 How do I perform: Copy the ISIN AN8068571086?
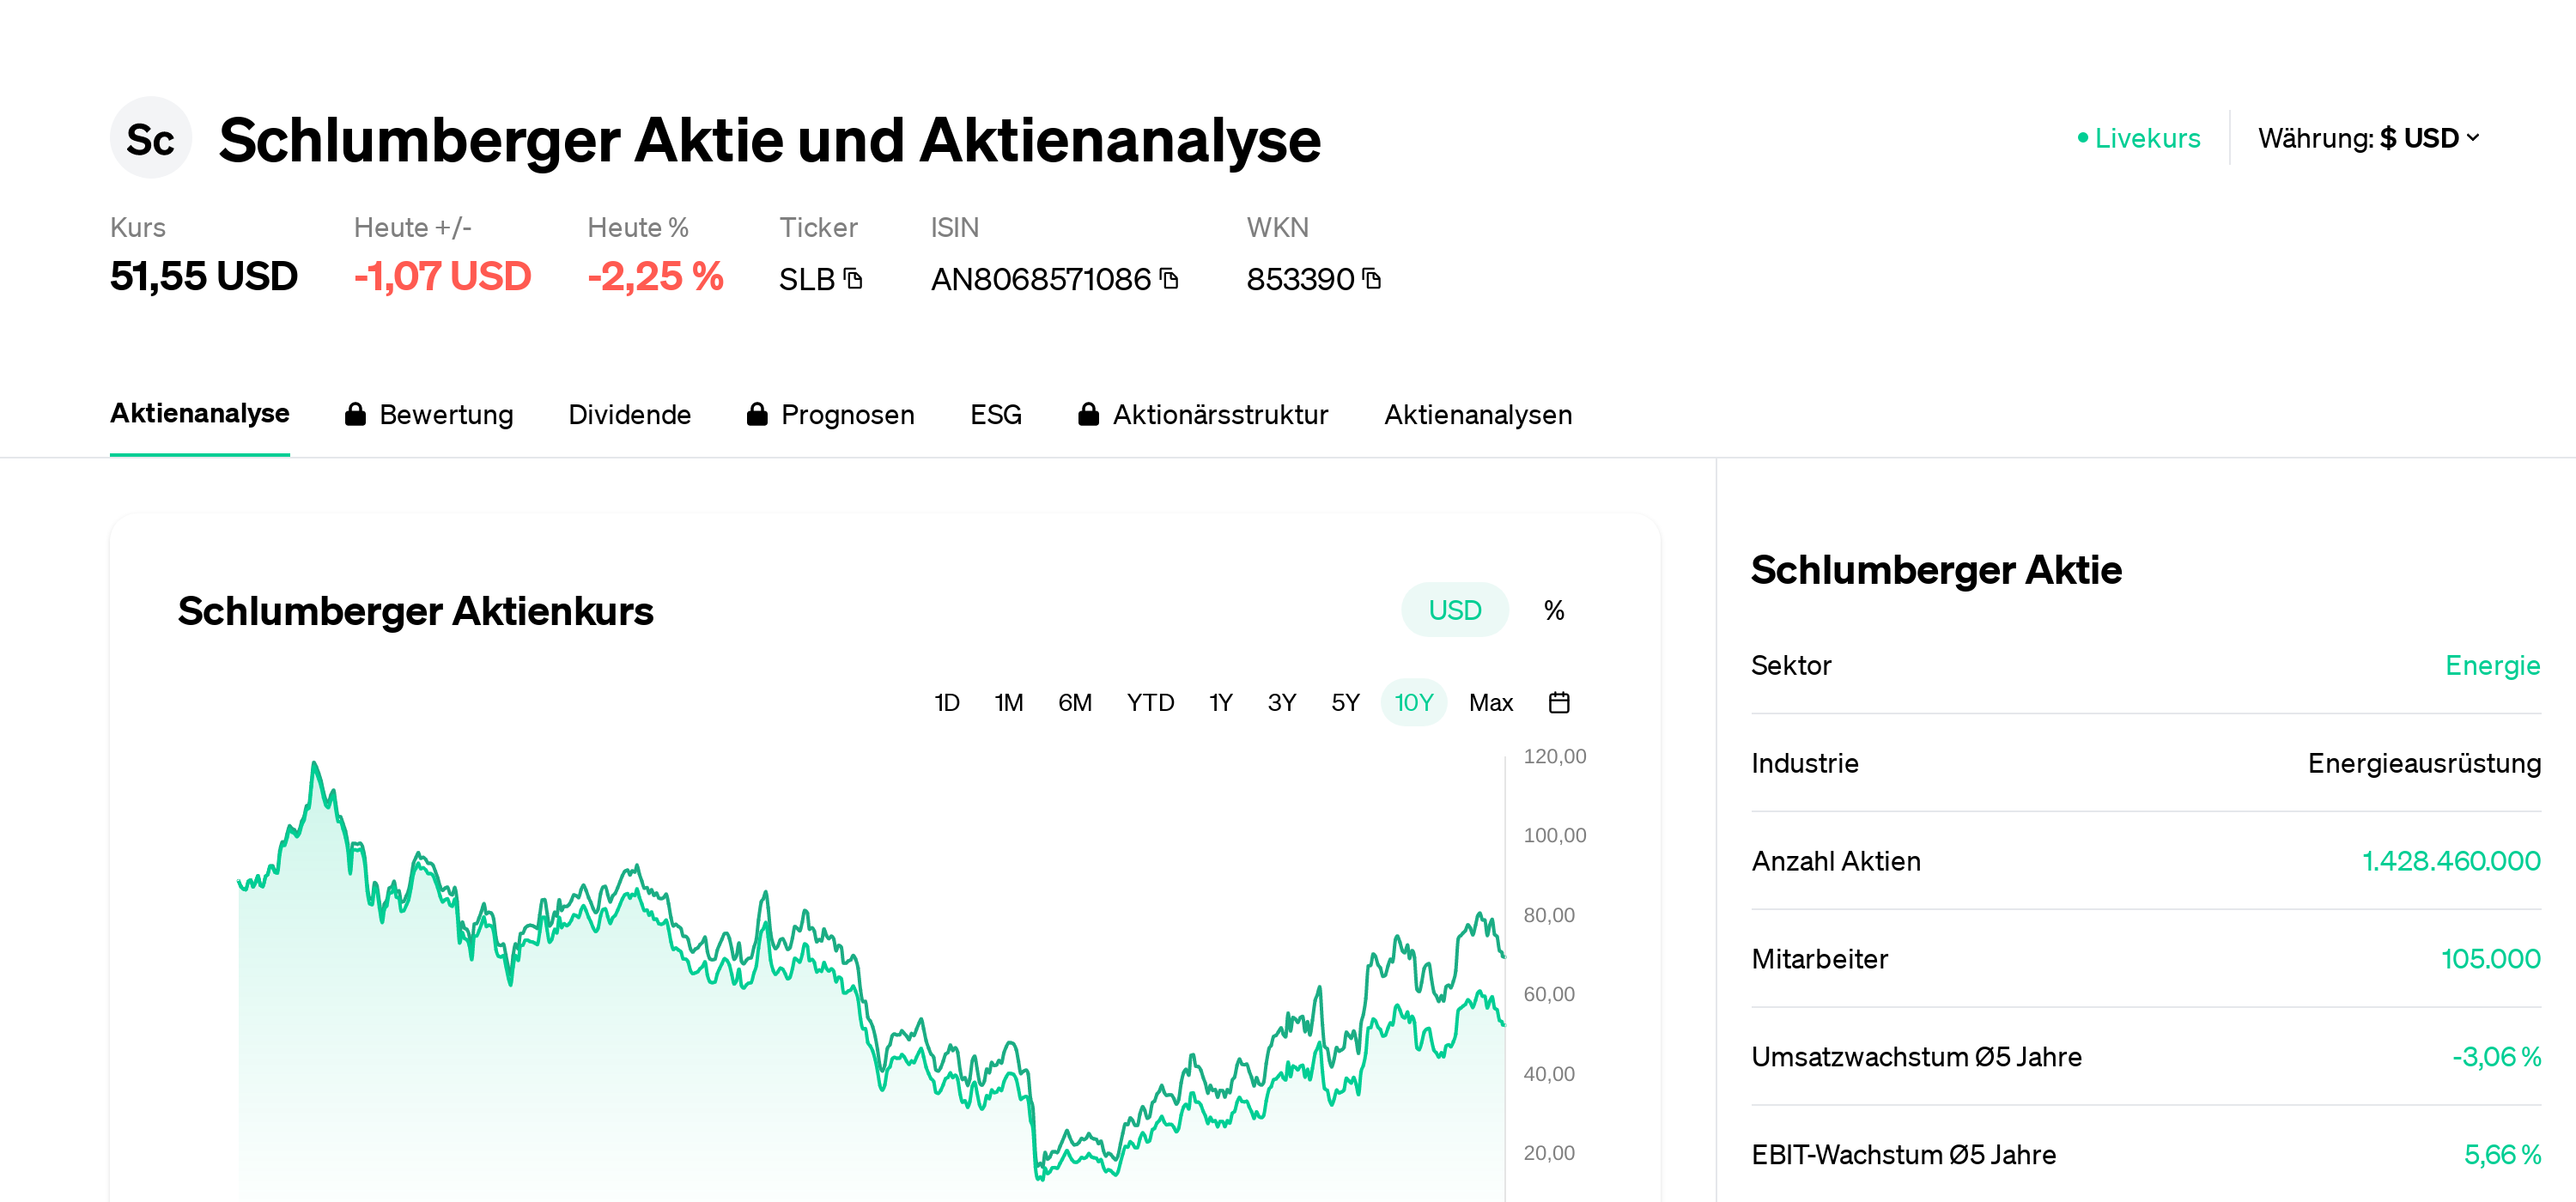click(x=1168, y=280)
